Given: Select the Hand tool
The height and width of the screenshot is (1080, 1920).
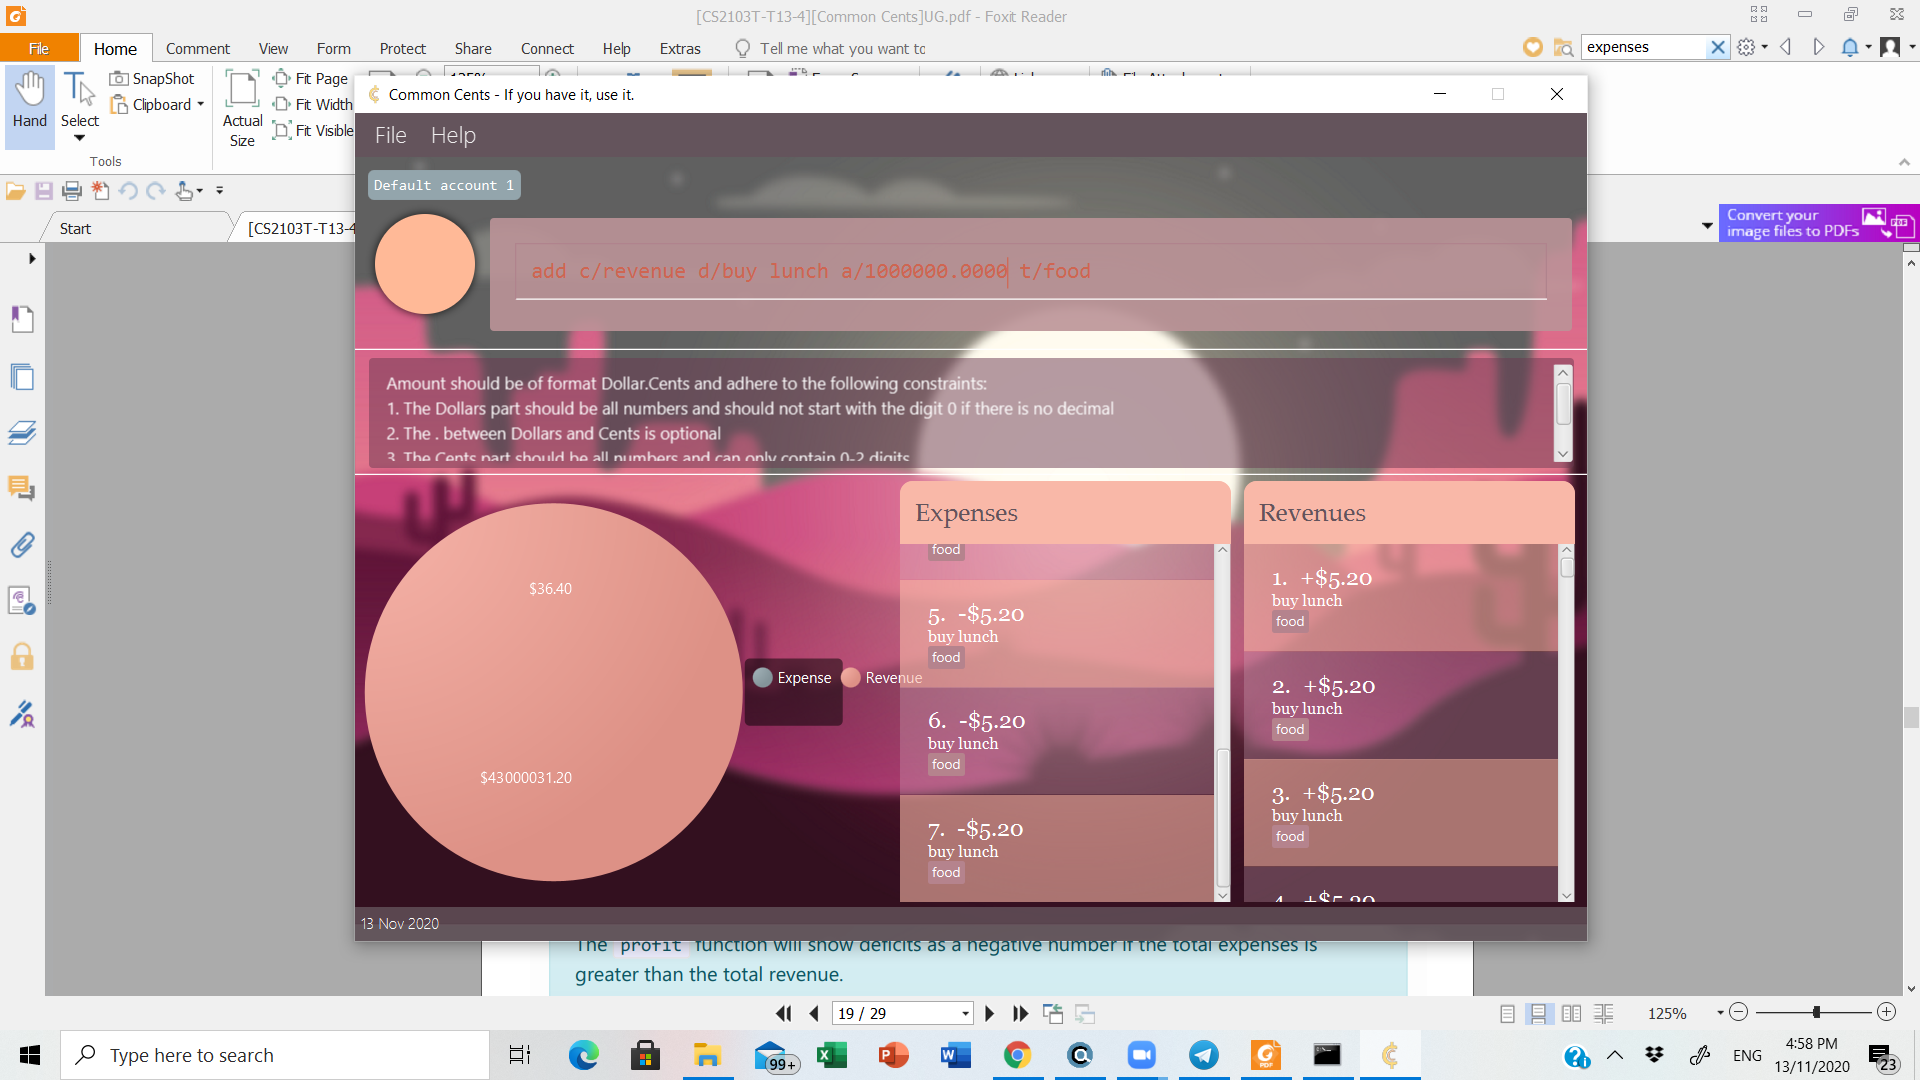Looking at the screenshot, I should click(30, 100).
